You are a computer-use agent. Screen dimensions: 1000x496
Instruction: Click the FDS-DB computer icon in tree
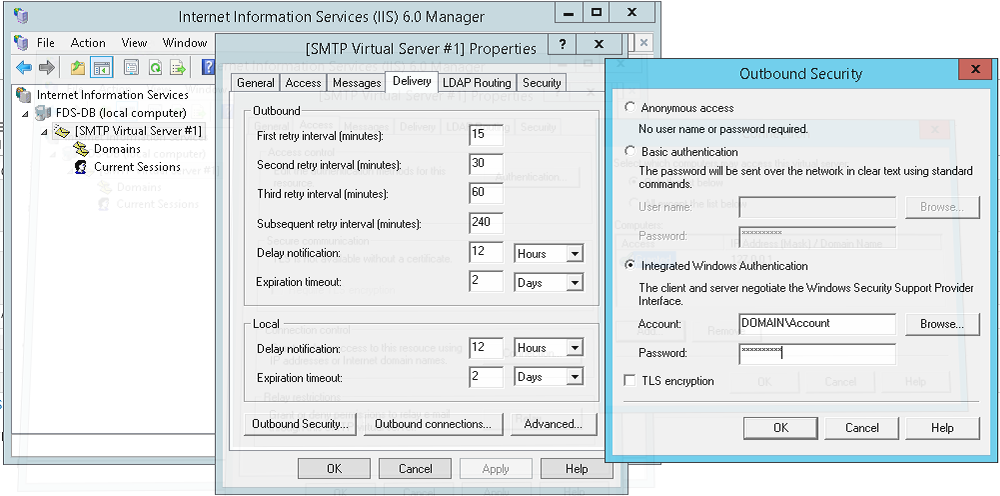pos(43,113)
